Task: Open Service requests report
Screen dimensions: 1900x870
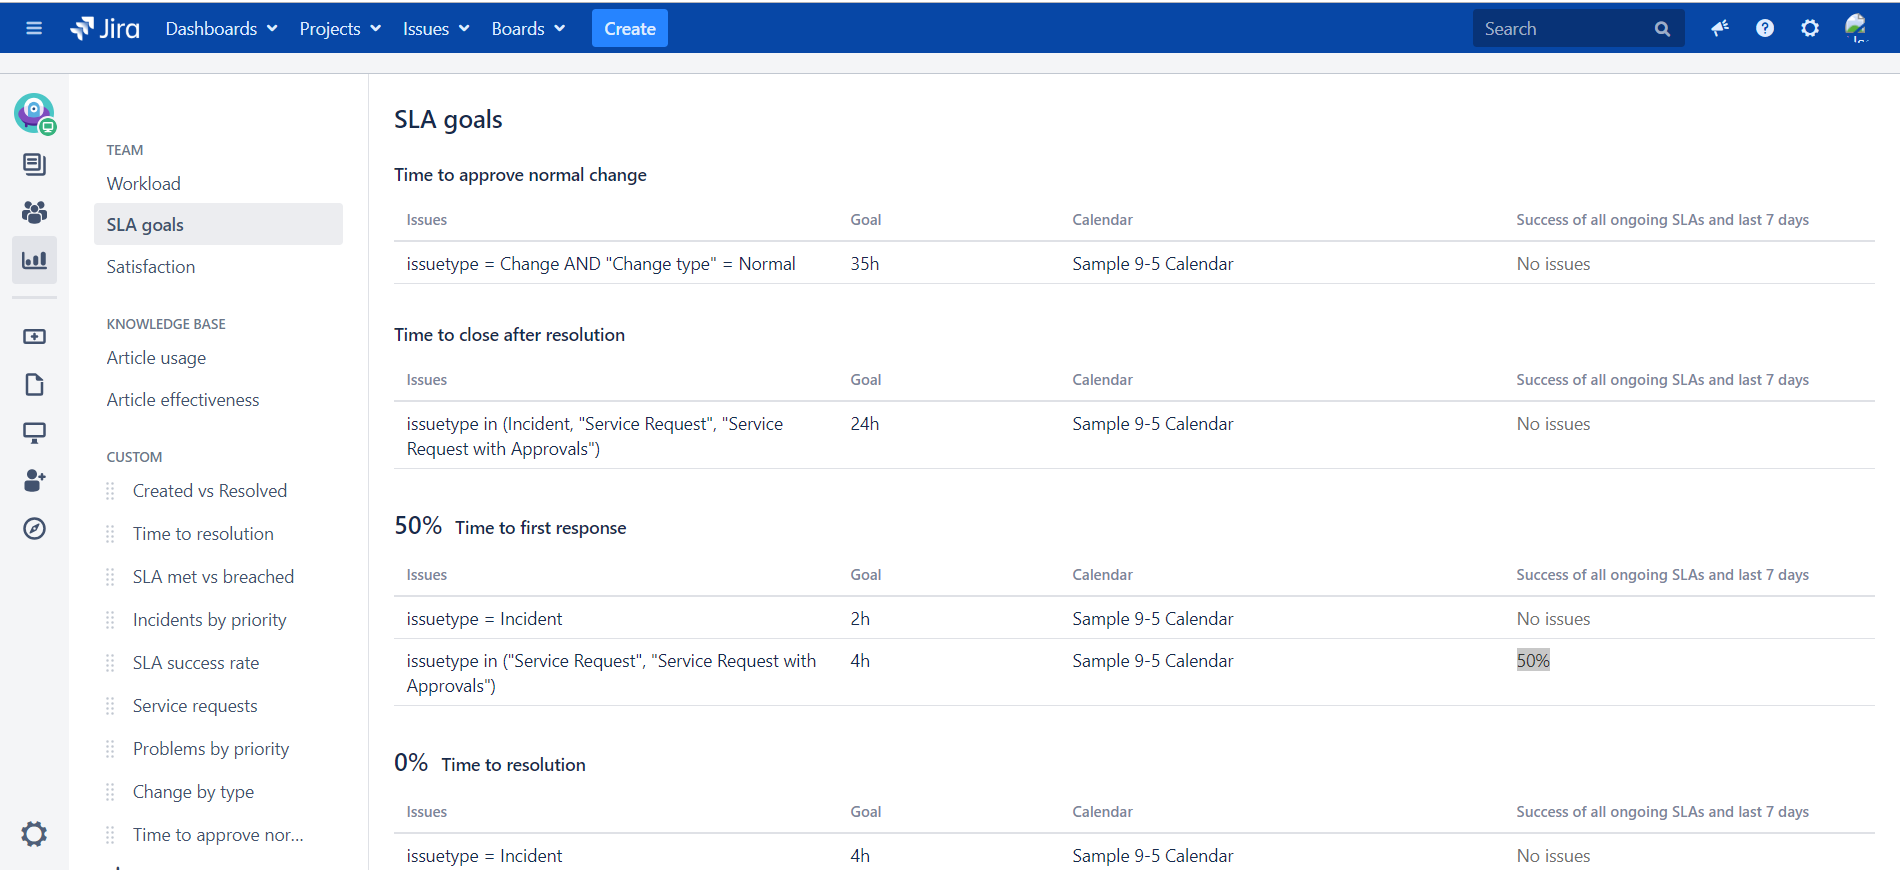Action: point(195,706)
